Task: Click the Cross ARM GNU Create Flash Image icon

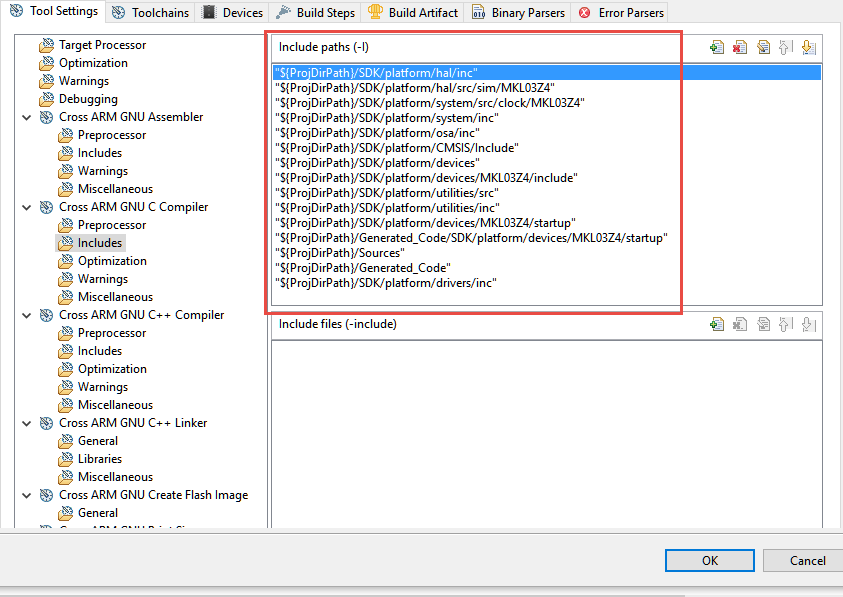Action: [x=47, y=495]
